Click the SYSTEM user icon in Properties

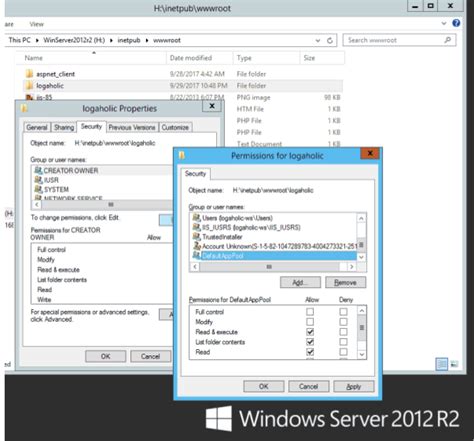(x=38, y=189)
